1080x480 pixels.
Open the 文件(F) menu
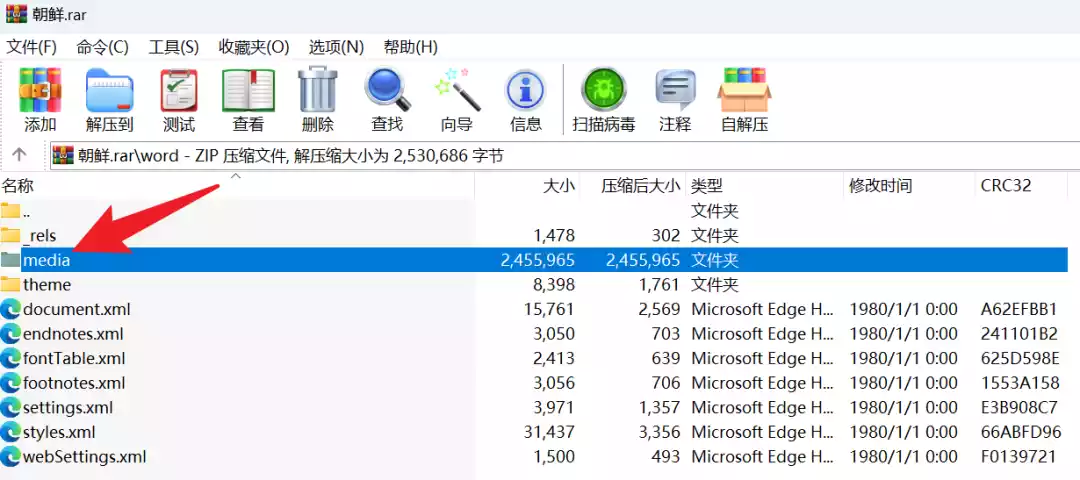coord(32,47)
